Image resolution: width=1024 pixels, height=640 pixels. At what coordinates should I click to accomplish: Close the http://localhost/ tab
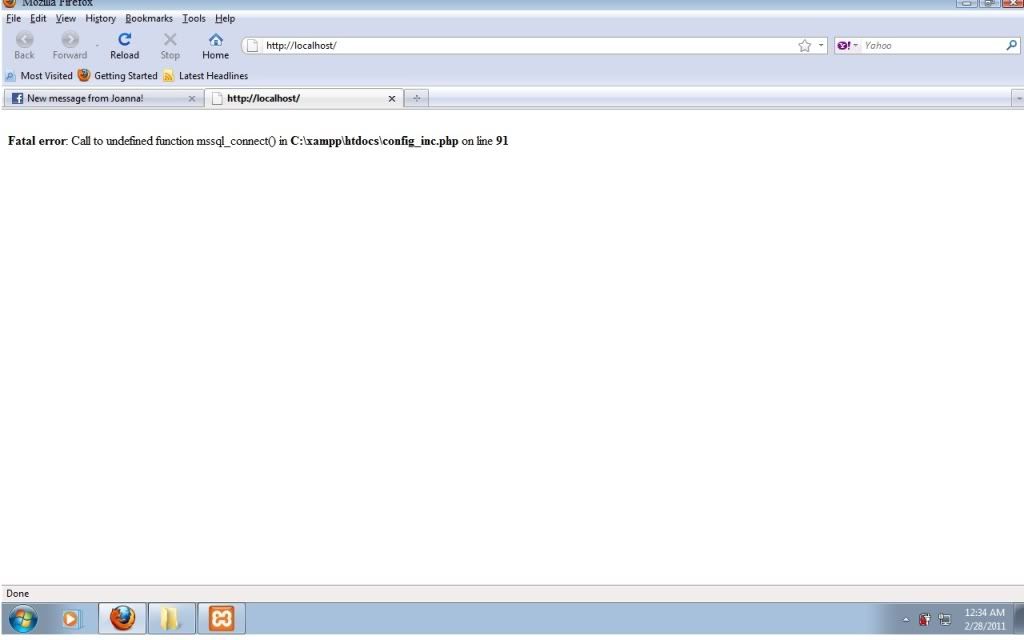pyautogui.click(x=392, y=98)
